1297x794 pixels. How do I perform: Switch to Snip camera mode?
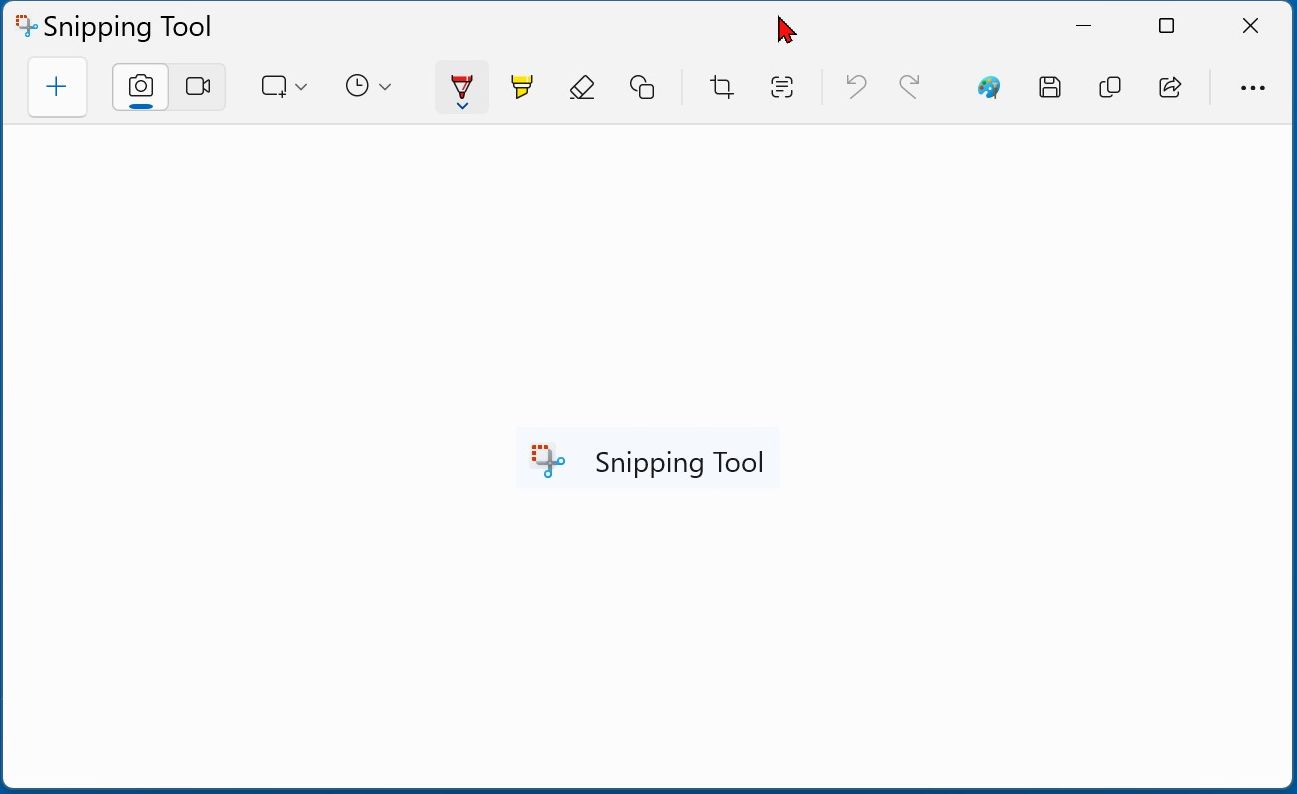coord(141,87)
